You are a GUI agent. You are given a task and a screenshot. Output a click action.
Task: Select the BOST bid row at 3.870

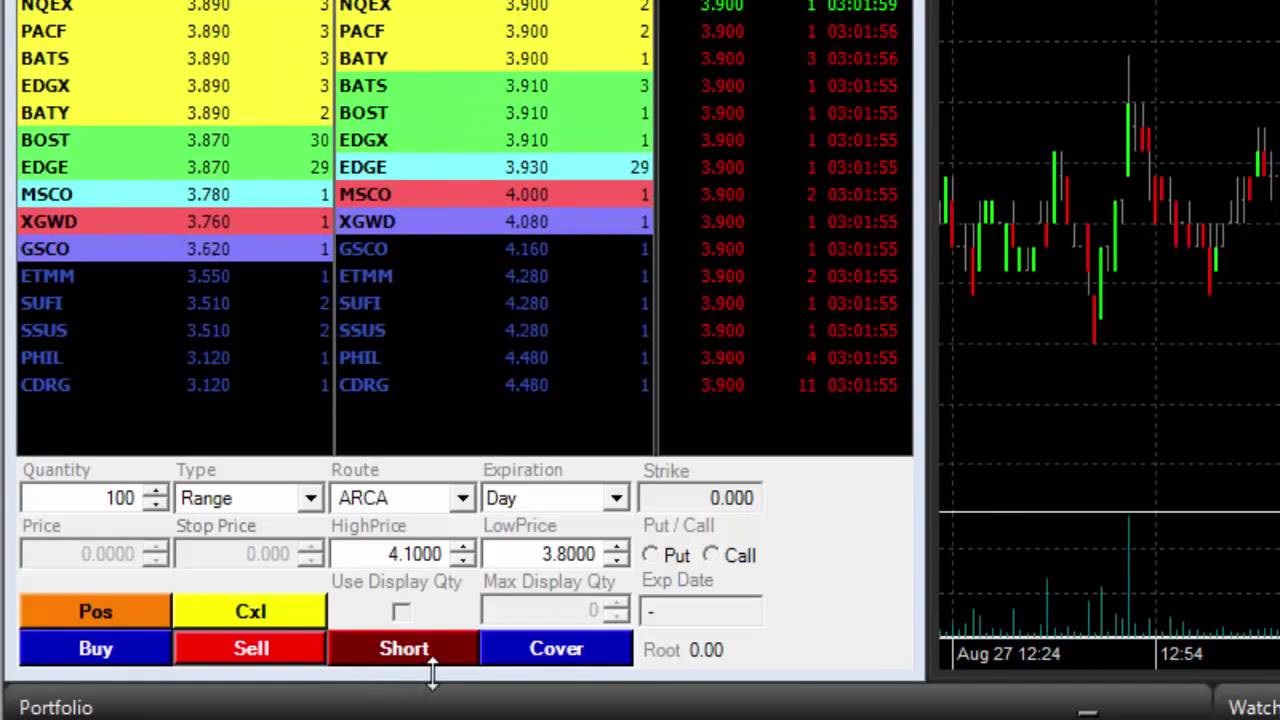click(175, 140)
